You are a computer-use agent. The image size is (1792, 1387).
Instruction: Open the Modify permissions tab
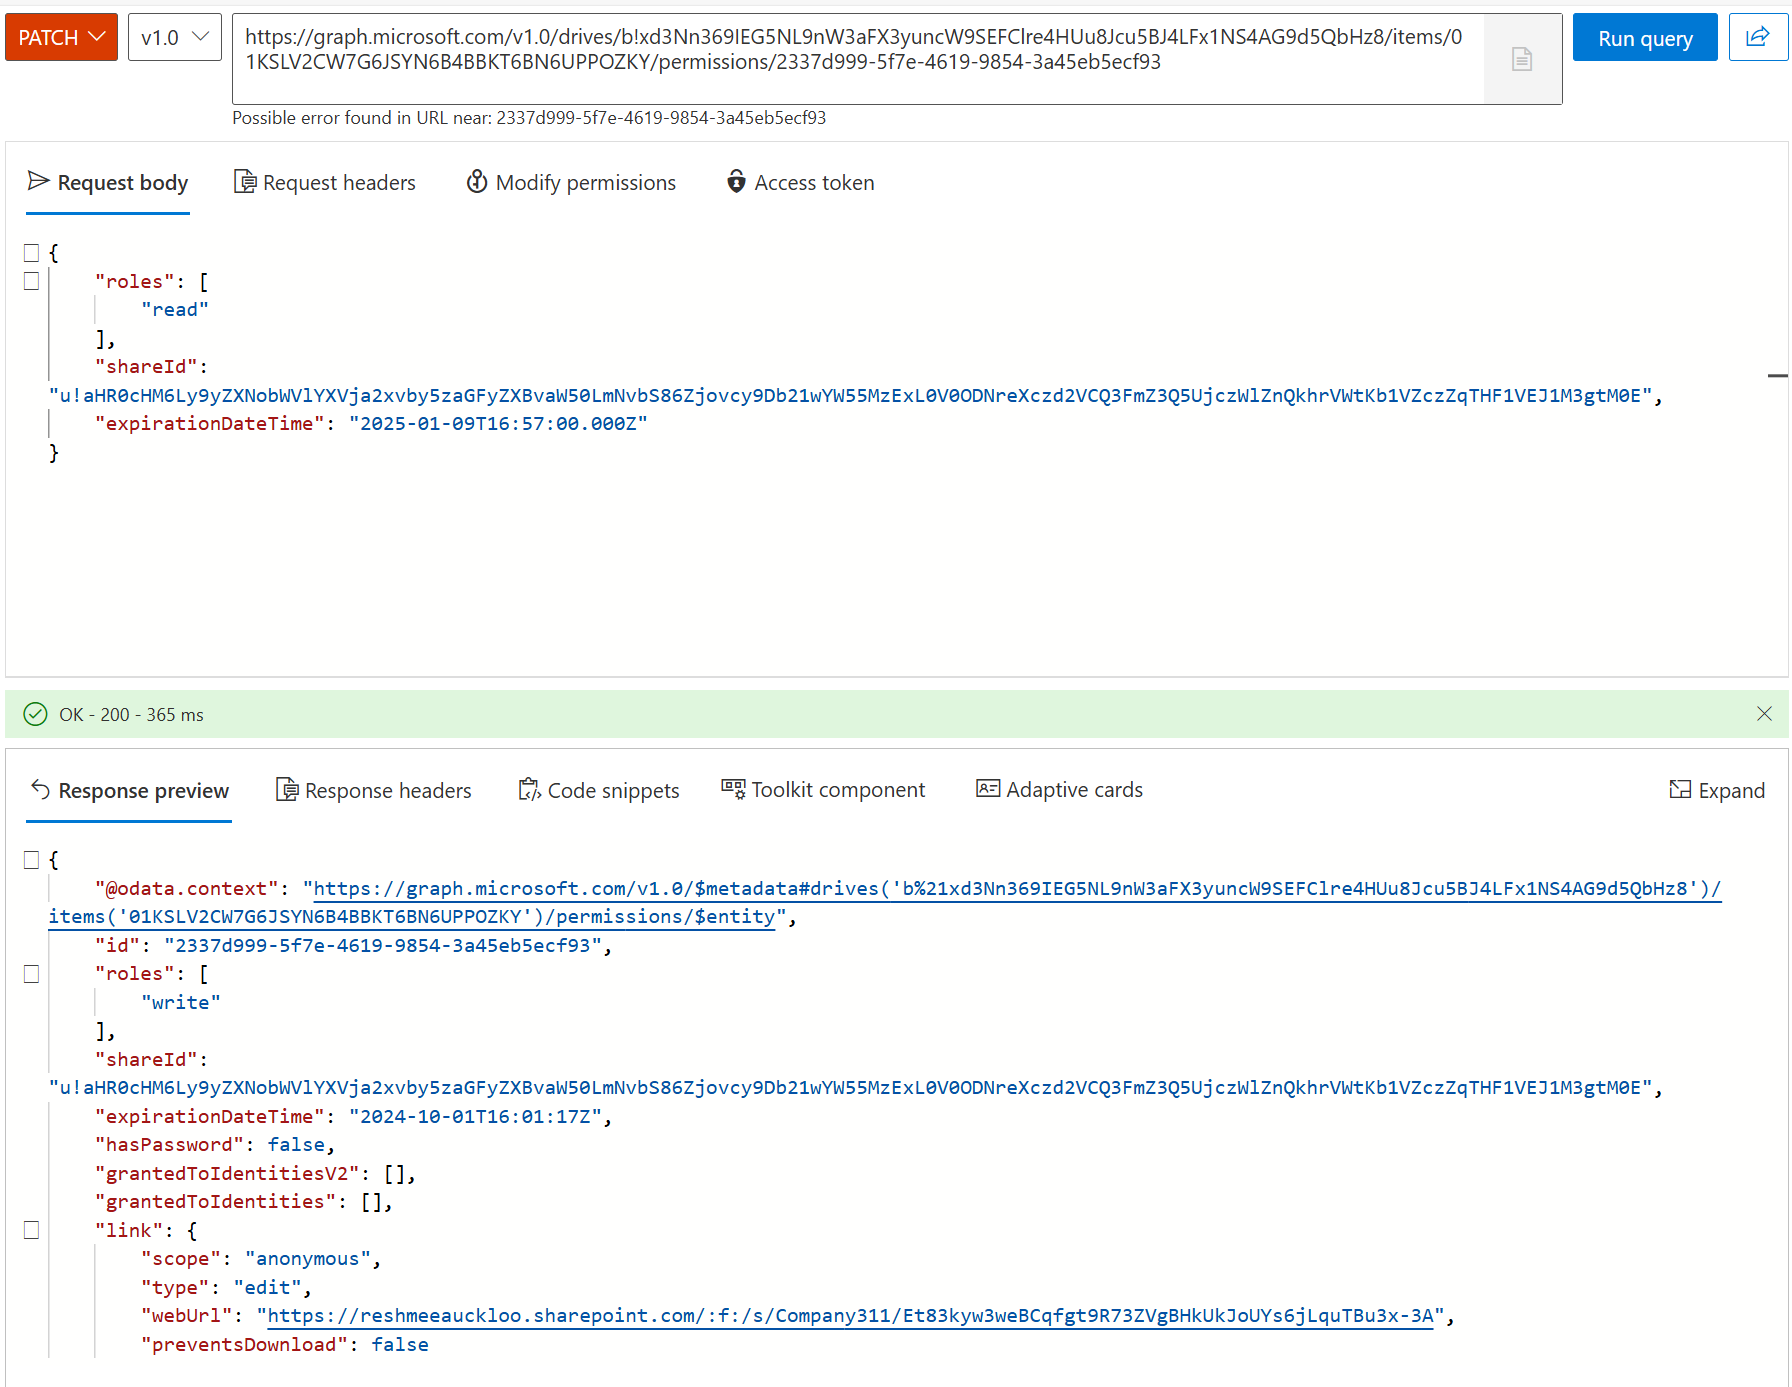572,183
